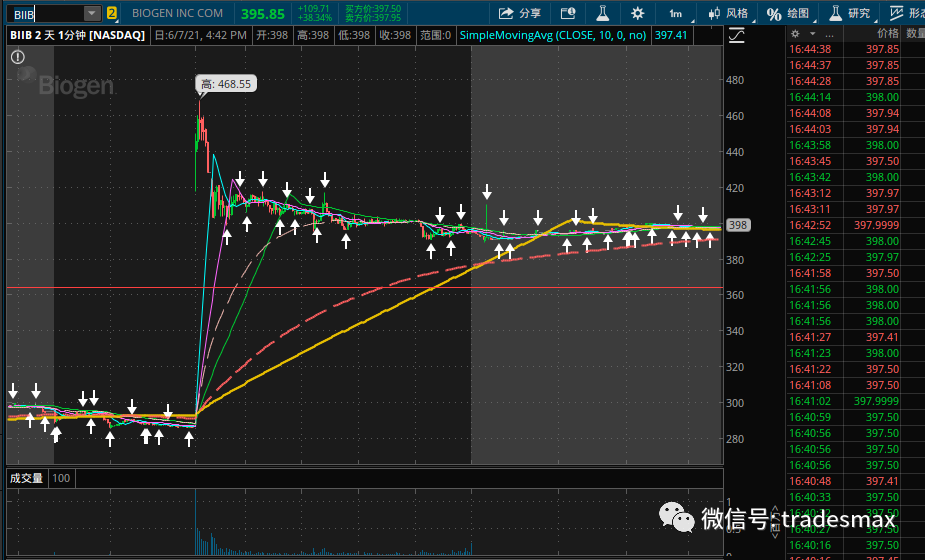Click the 100 volume parameter value
This screenshot has height=560, width=925.
coord(61,478)
